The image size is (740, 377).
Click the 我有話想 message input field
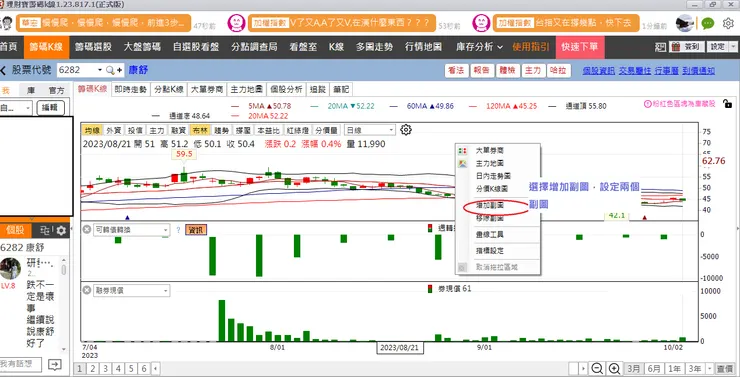(x=21, y=364)
